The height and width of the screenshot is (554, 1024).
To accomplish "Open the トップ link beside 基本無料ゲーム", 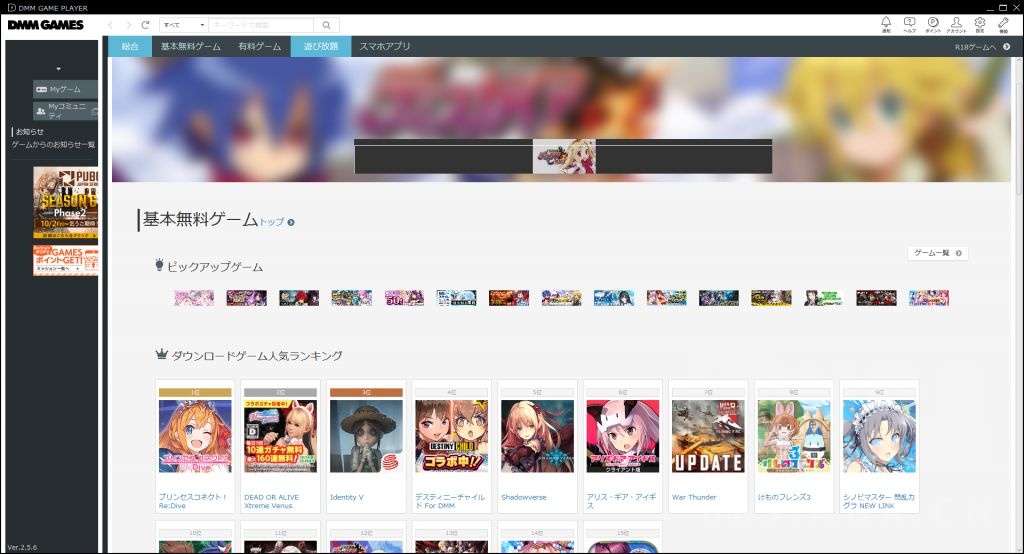I will point(277,222).
